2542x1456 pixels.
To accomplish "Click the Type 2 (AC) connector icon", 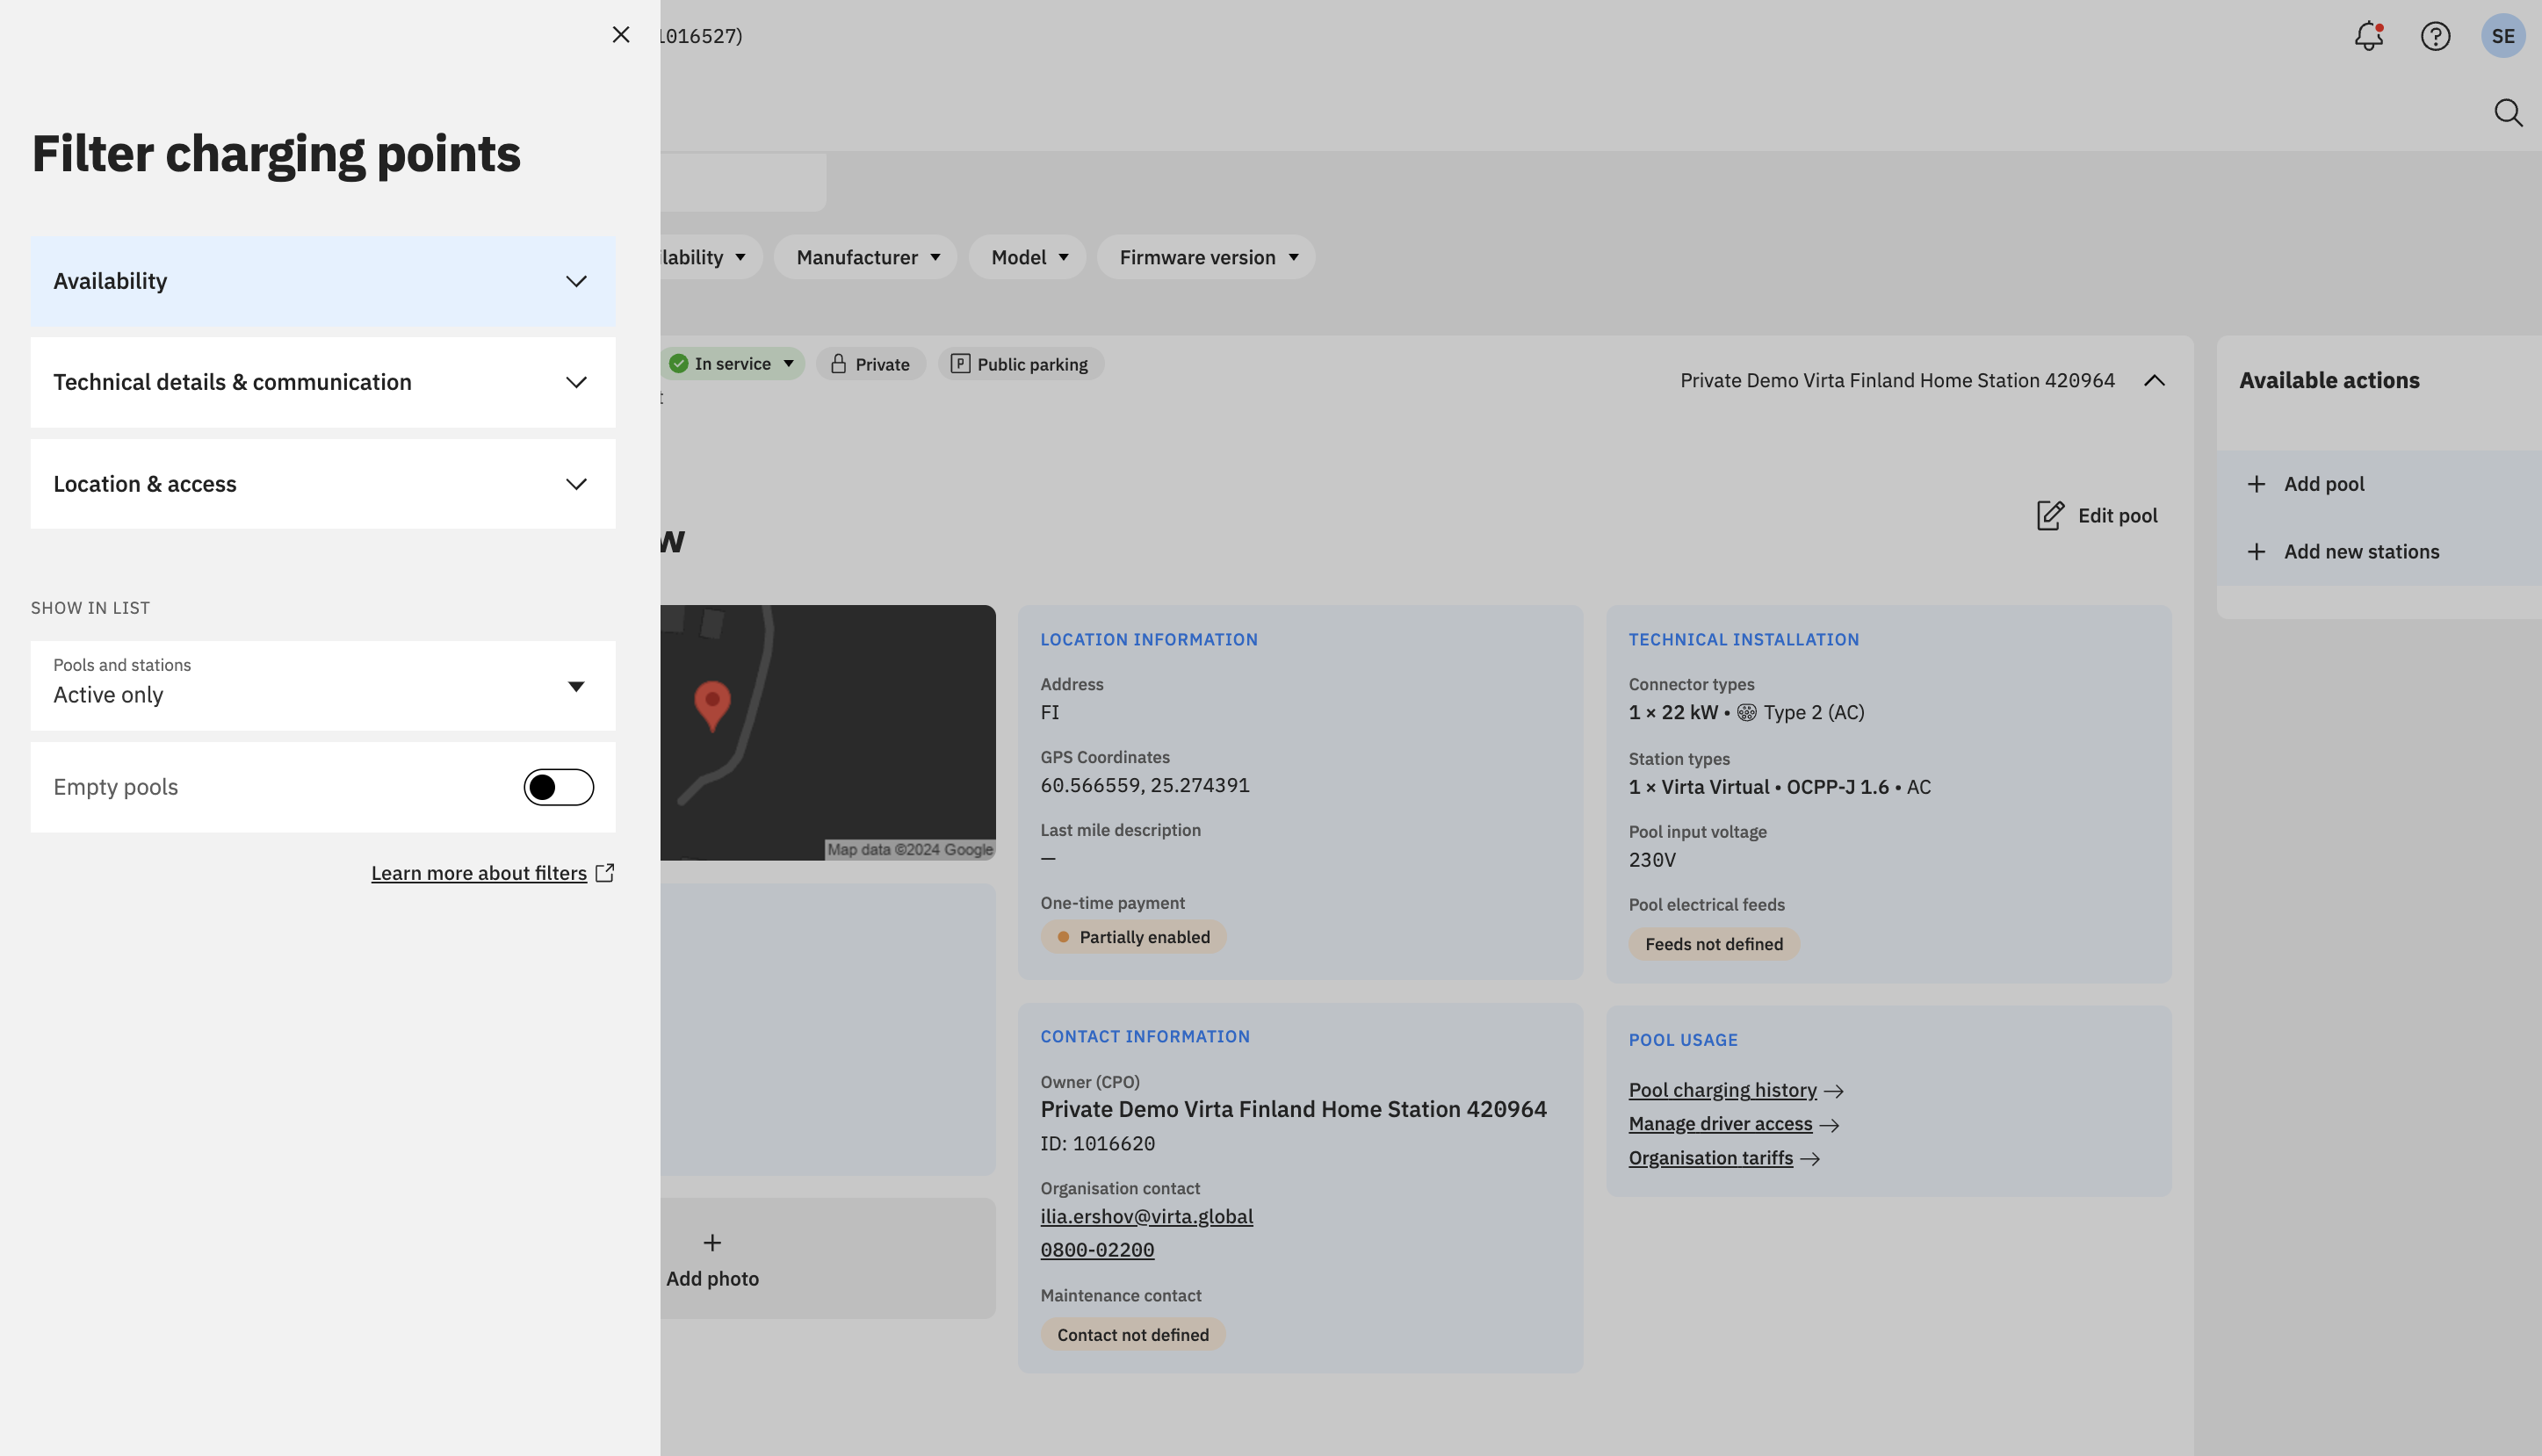I will tap(1746, 712).
